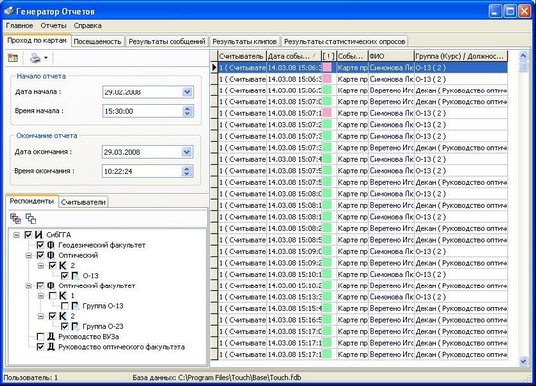The height and width of the screenshot is (386, 536).
Task: Switch to the Считыватели tab
Action: pos(83,202)
